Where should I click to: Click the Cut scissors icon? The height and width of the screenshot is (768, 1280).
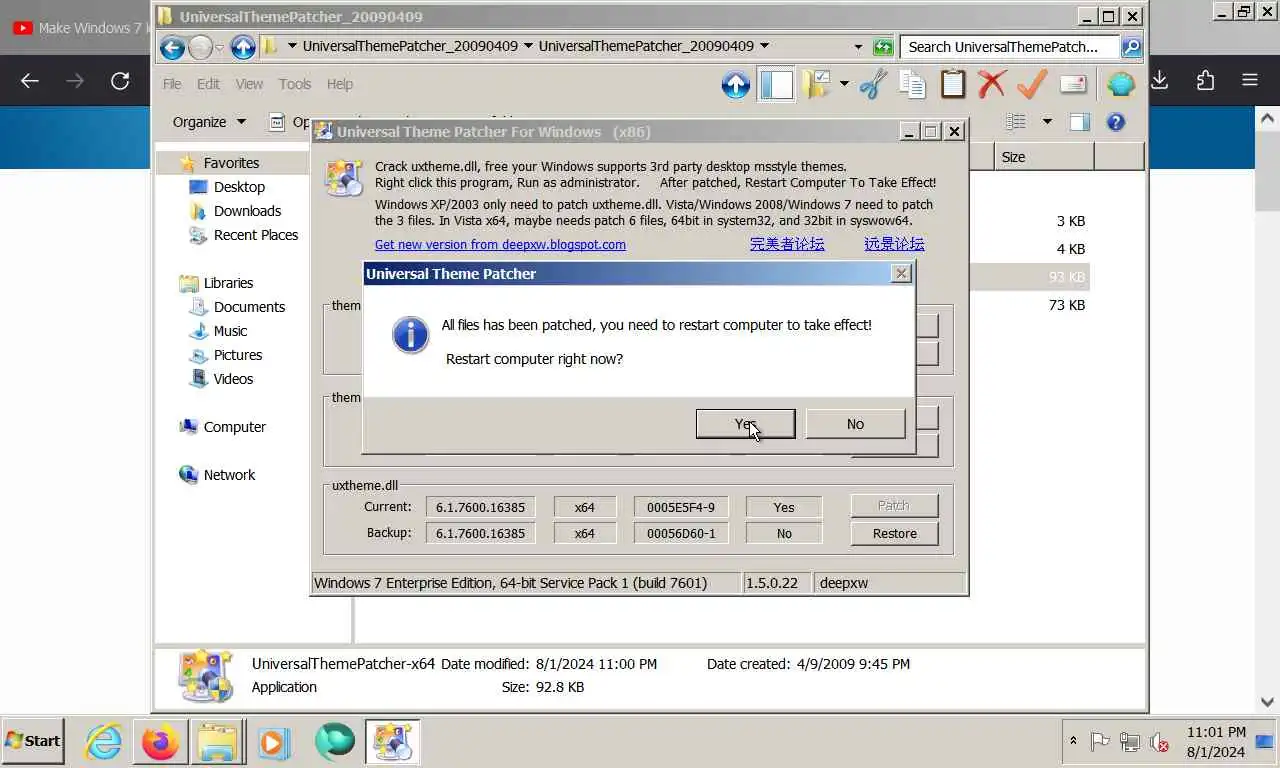pyautogui.click(x=873, y=85)
